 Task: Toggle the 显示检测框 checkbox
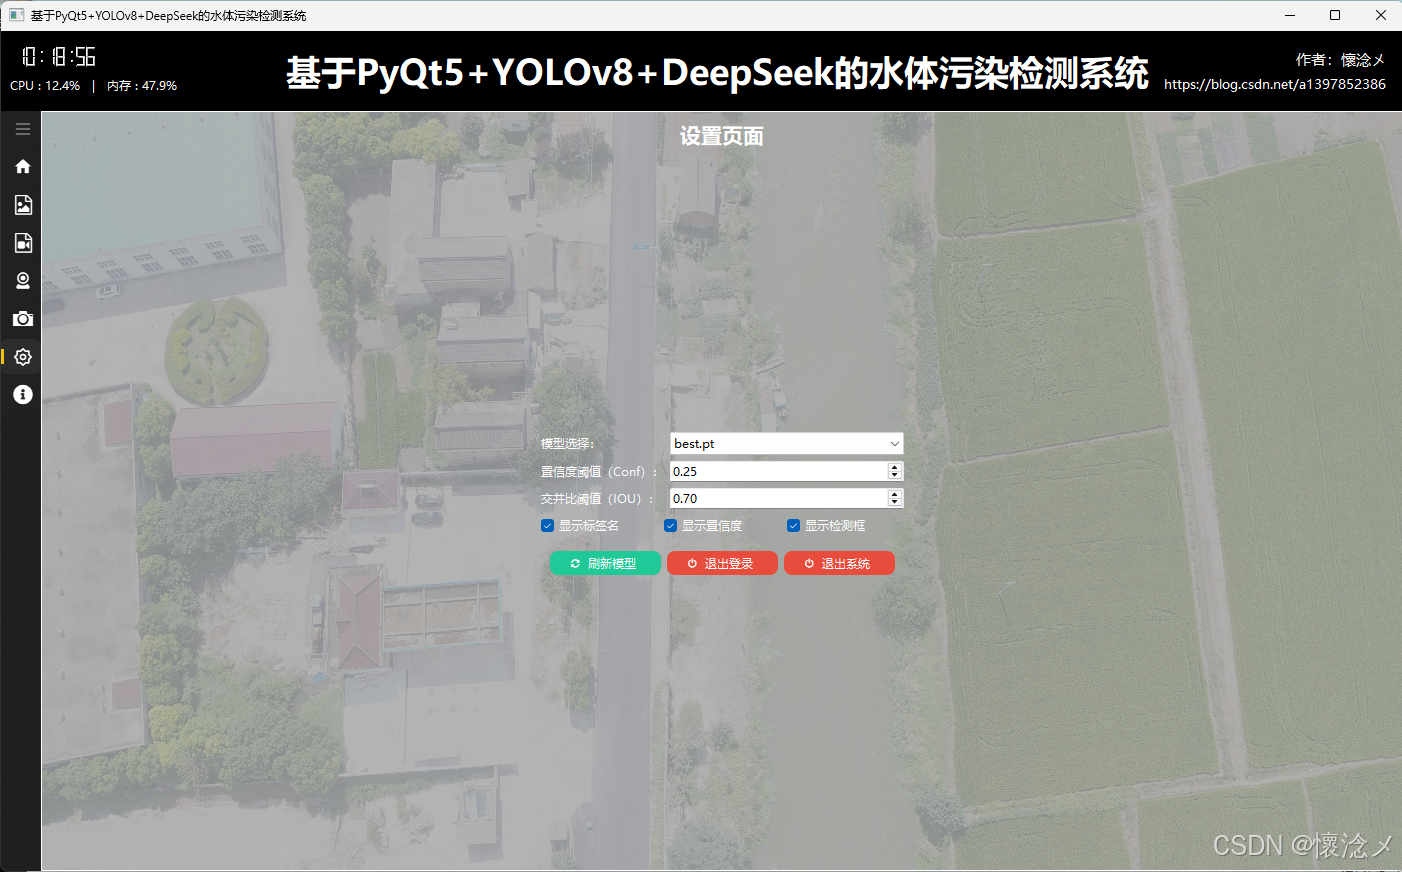point(793,526)
